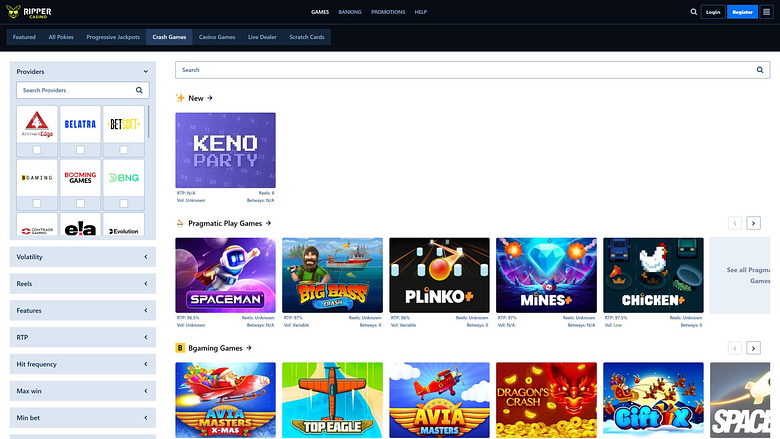Open the Top Eagle game thumbnail
The image size is (780, 439).
(332, 400)
